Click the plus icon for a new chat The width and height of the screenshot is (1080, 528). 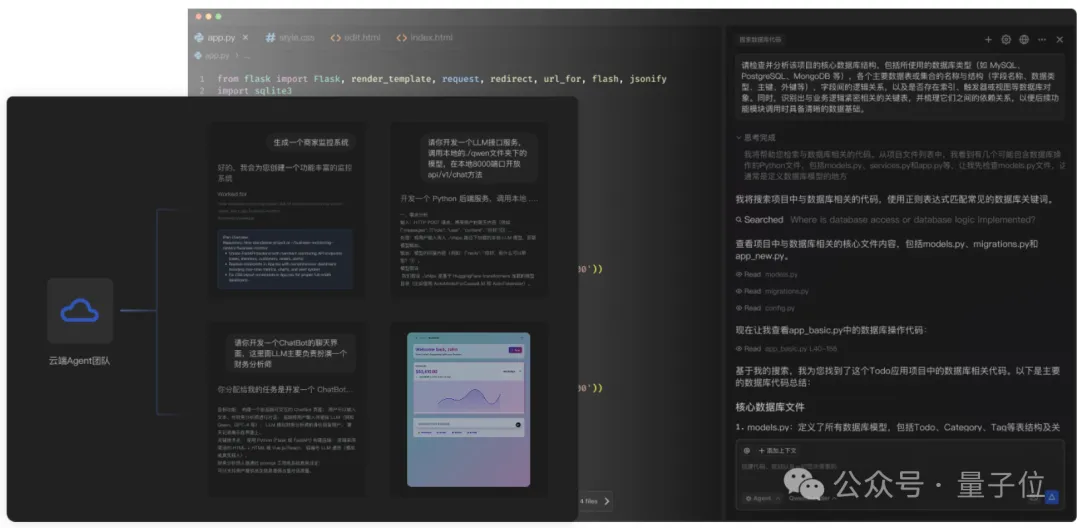tap(988, 40)
